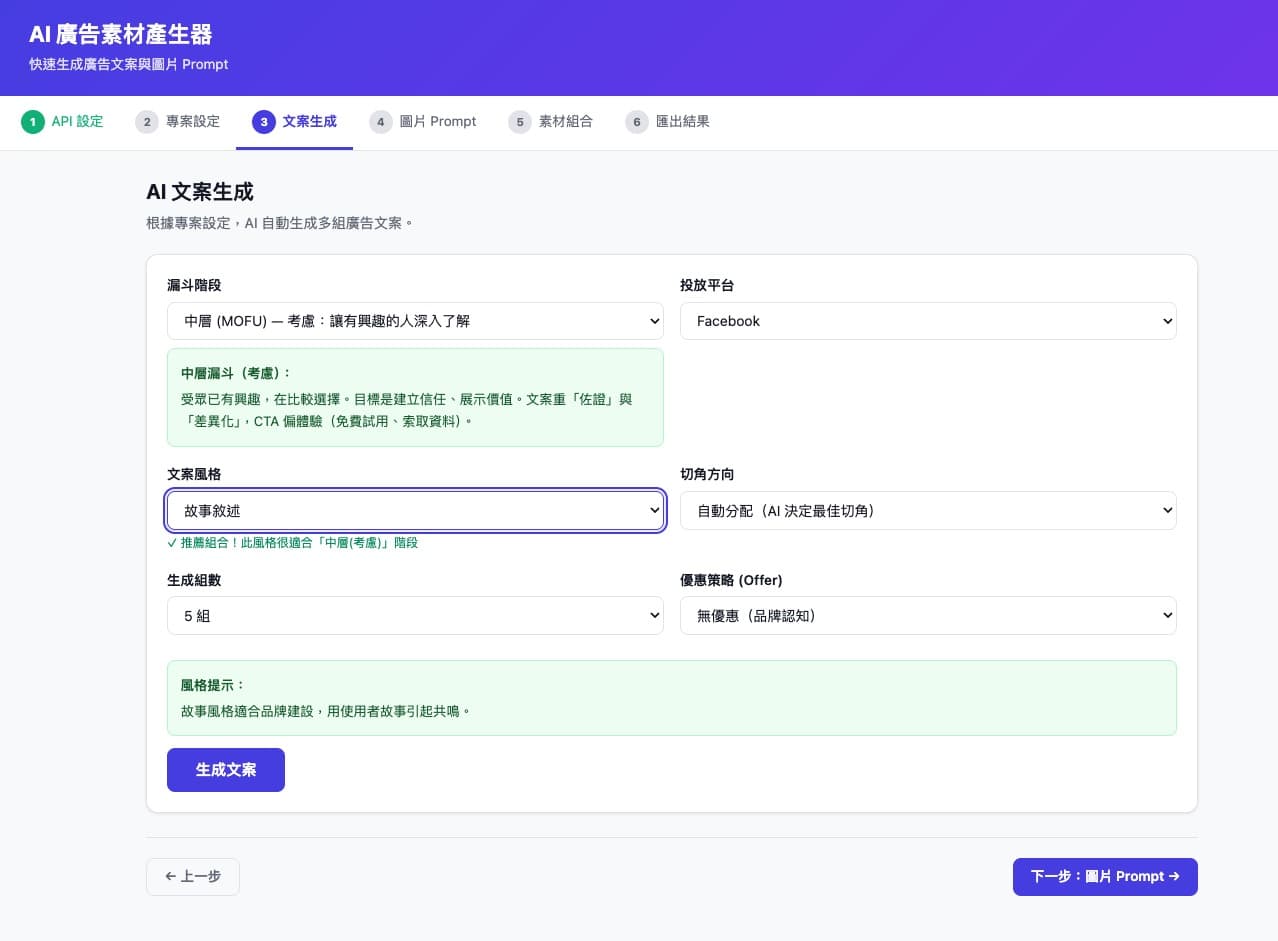Open the 切角方向 angle dropdown
1278x941 pixels.
928,510
